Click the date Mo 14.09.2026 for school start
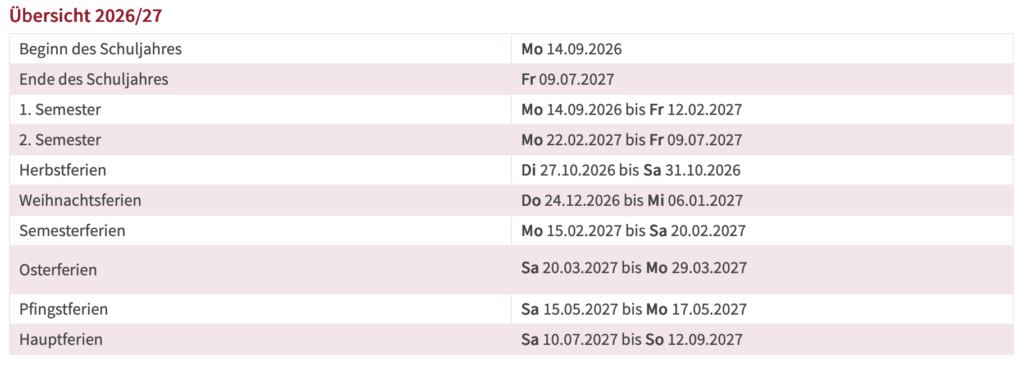Image resolution: width=1024 pixels, height=369 pixels. click(x=571, y=49)
